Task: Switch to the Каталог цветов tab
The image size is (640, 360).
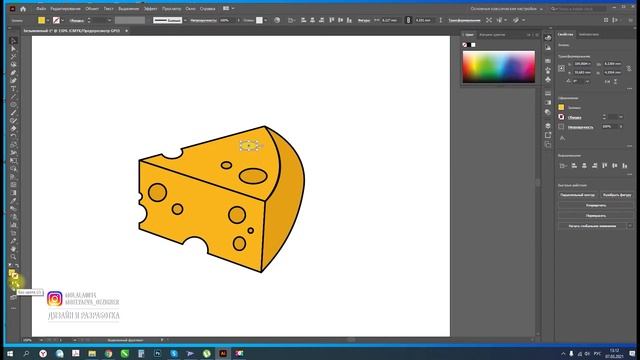Action: point(492,35)
